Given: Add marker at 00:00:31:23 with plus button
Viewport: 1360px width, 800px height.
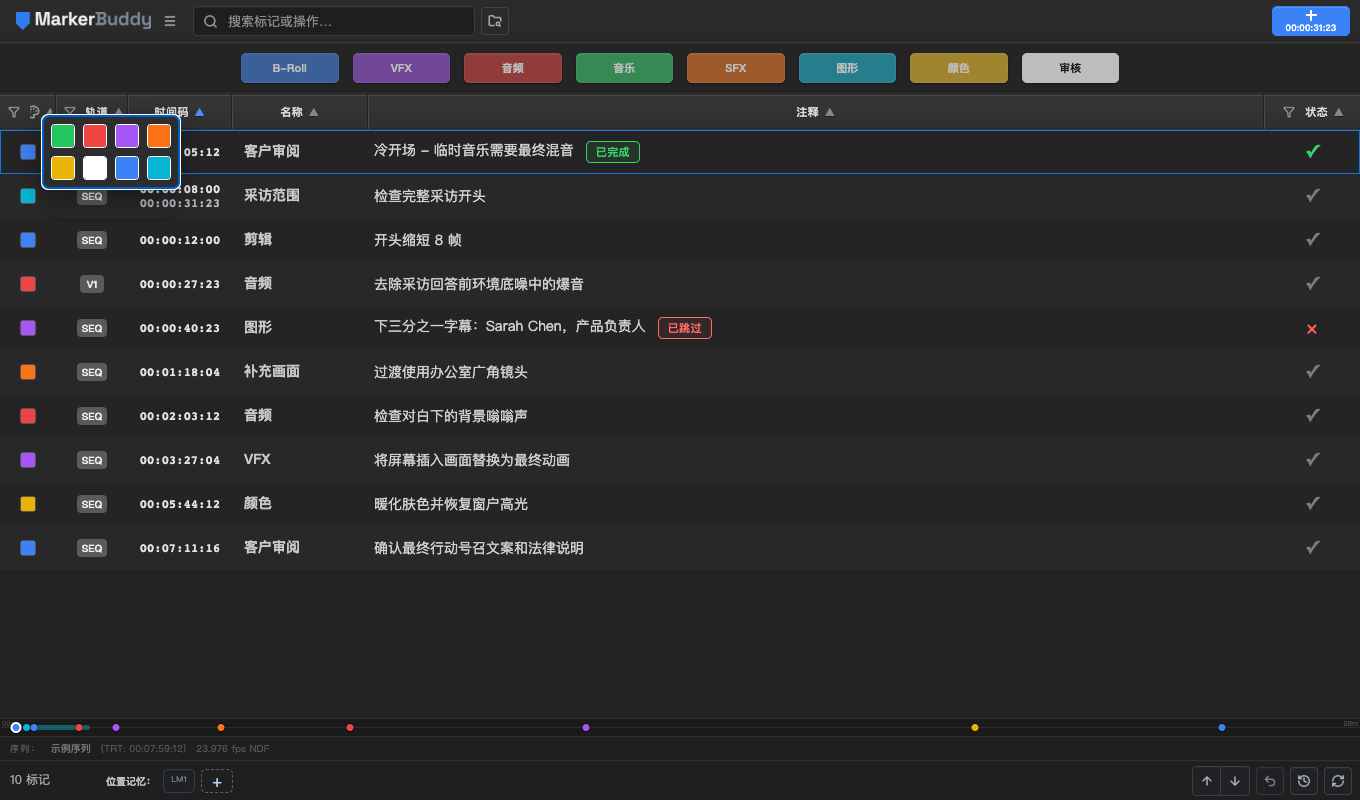Looking at the screenshot, I should [1310, 21].
